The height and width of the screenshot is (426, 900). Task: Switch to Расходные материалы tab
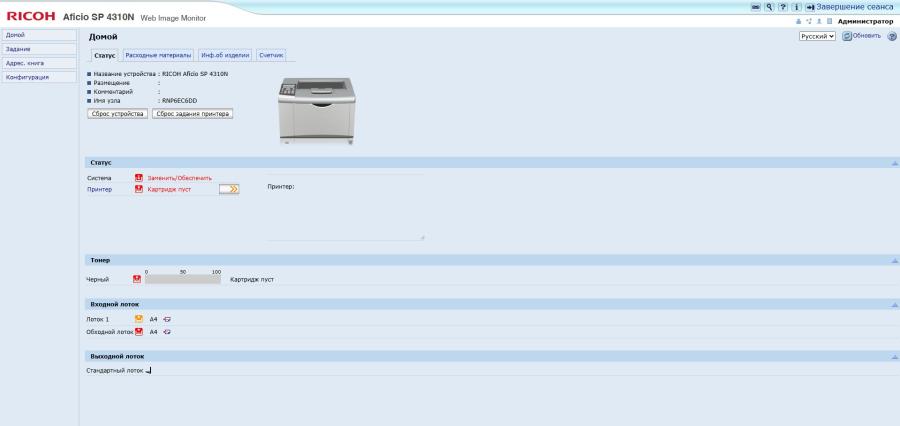[158, 55]
